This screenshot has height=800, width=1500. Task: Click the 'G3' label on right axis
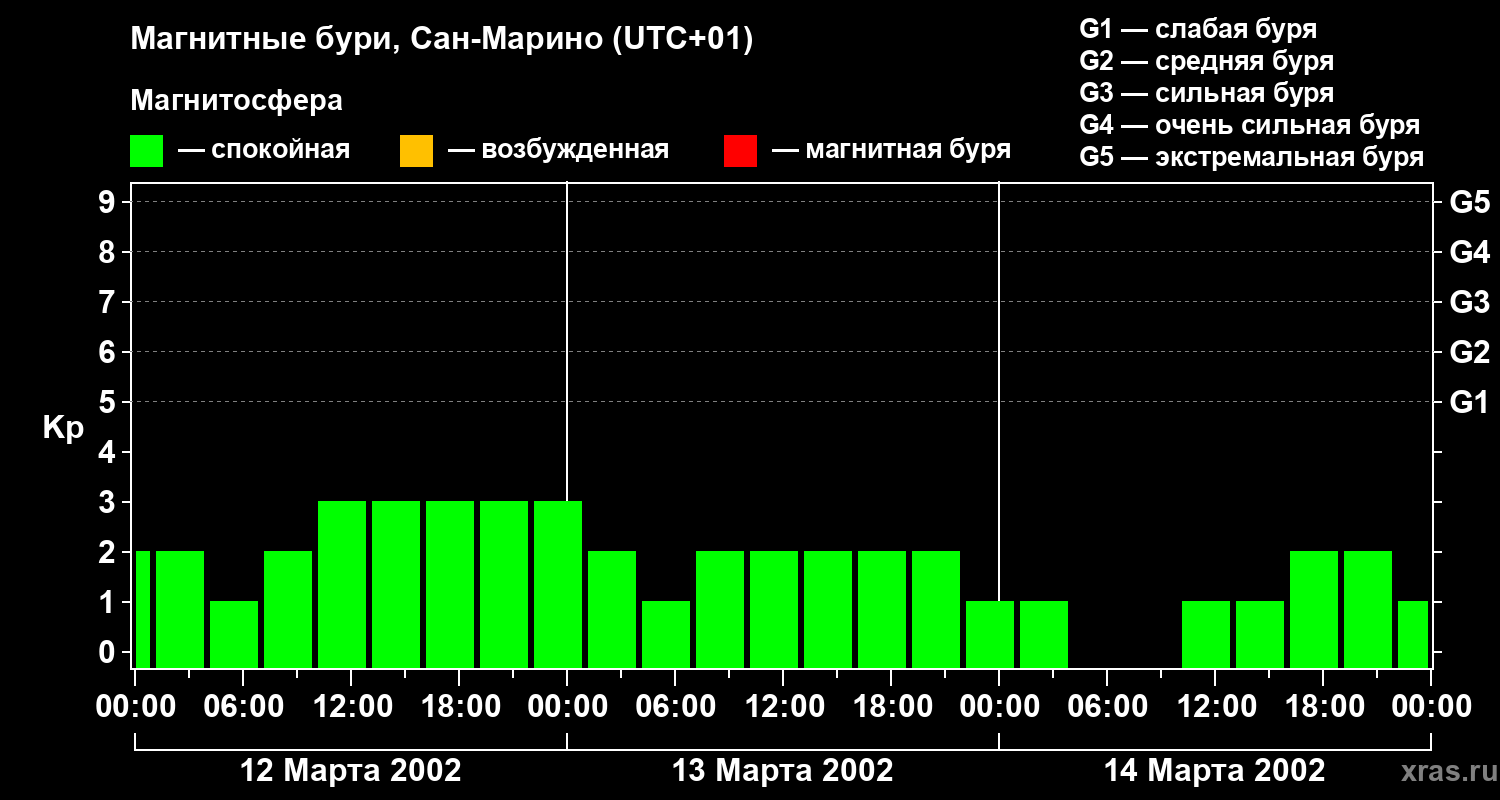point(1469,302)
